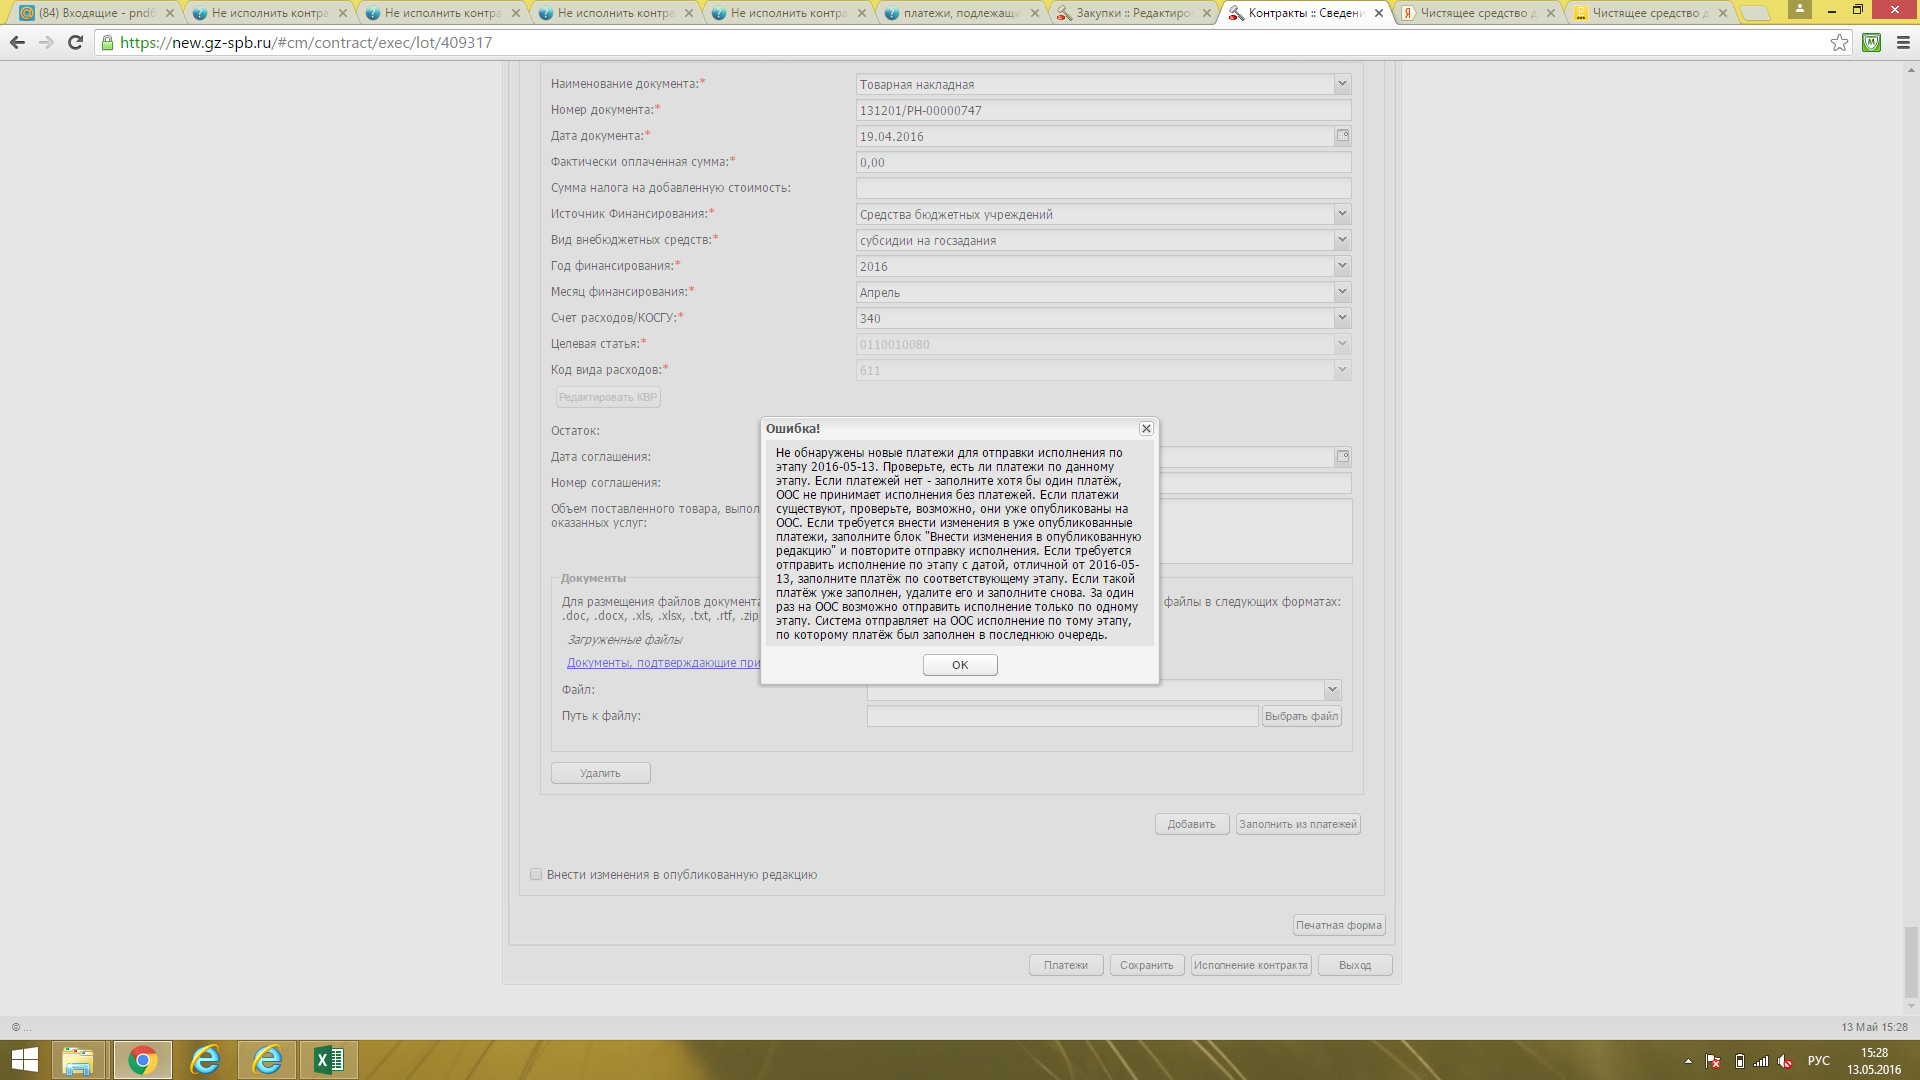Screen dimensions: 1920x1080
Task: Close the Ошибка error dialog with X
Action: (1146, 428)
